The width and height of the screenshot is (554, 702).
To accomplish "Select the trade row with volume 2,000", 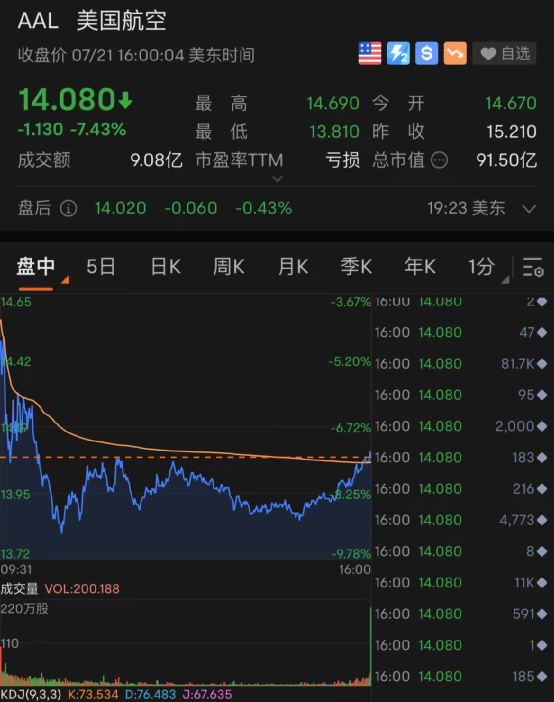I will point(461,426).
